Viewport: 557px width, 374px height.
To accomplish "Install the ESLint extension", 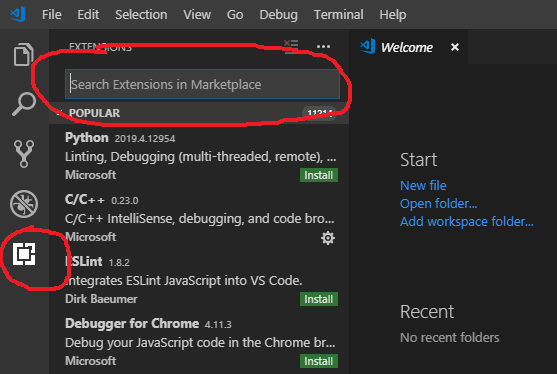I will [319, 299].
